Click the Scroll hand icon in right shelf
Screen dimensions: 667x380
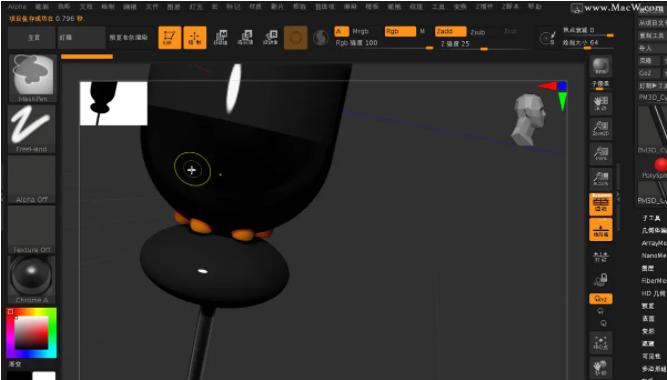(601, 103)
